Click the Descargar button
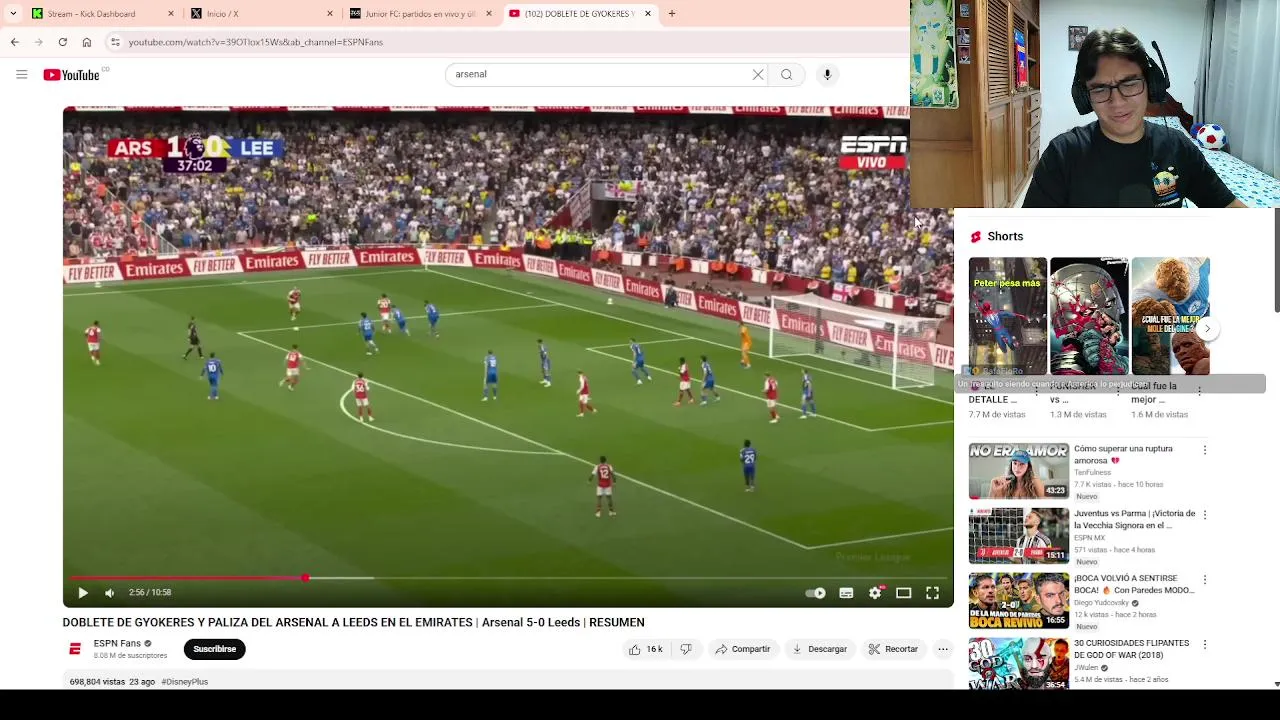The width and height of the screenshot is (1280, 720). (820, 649)
